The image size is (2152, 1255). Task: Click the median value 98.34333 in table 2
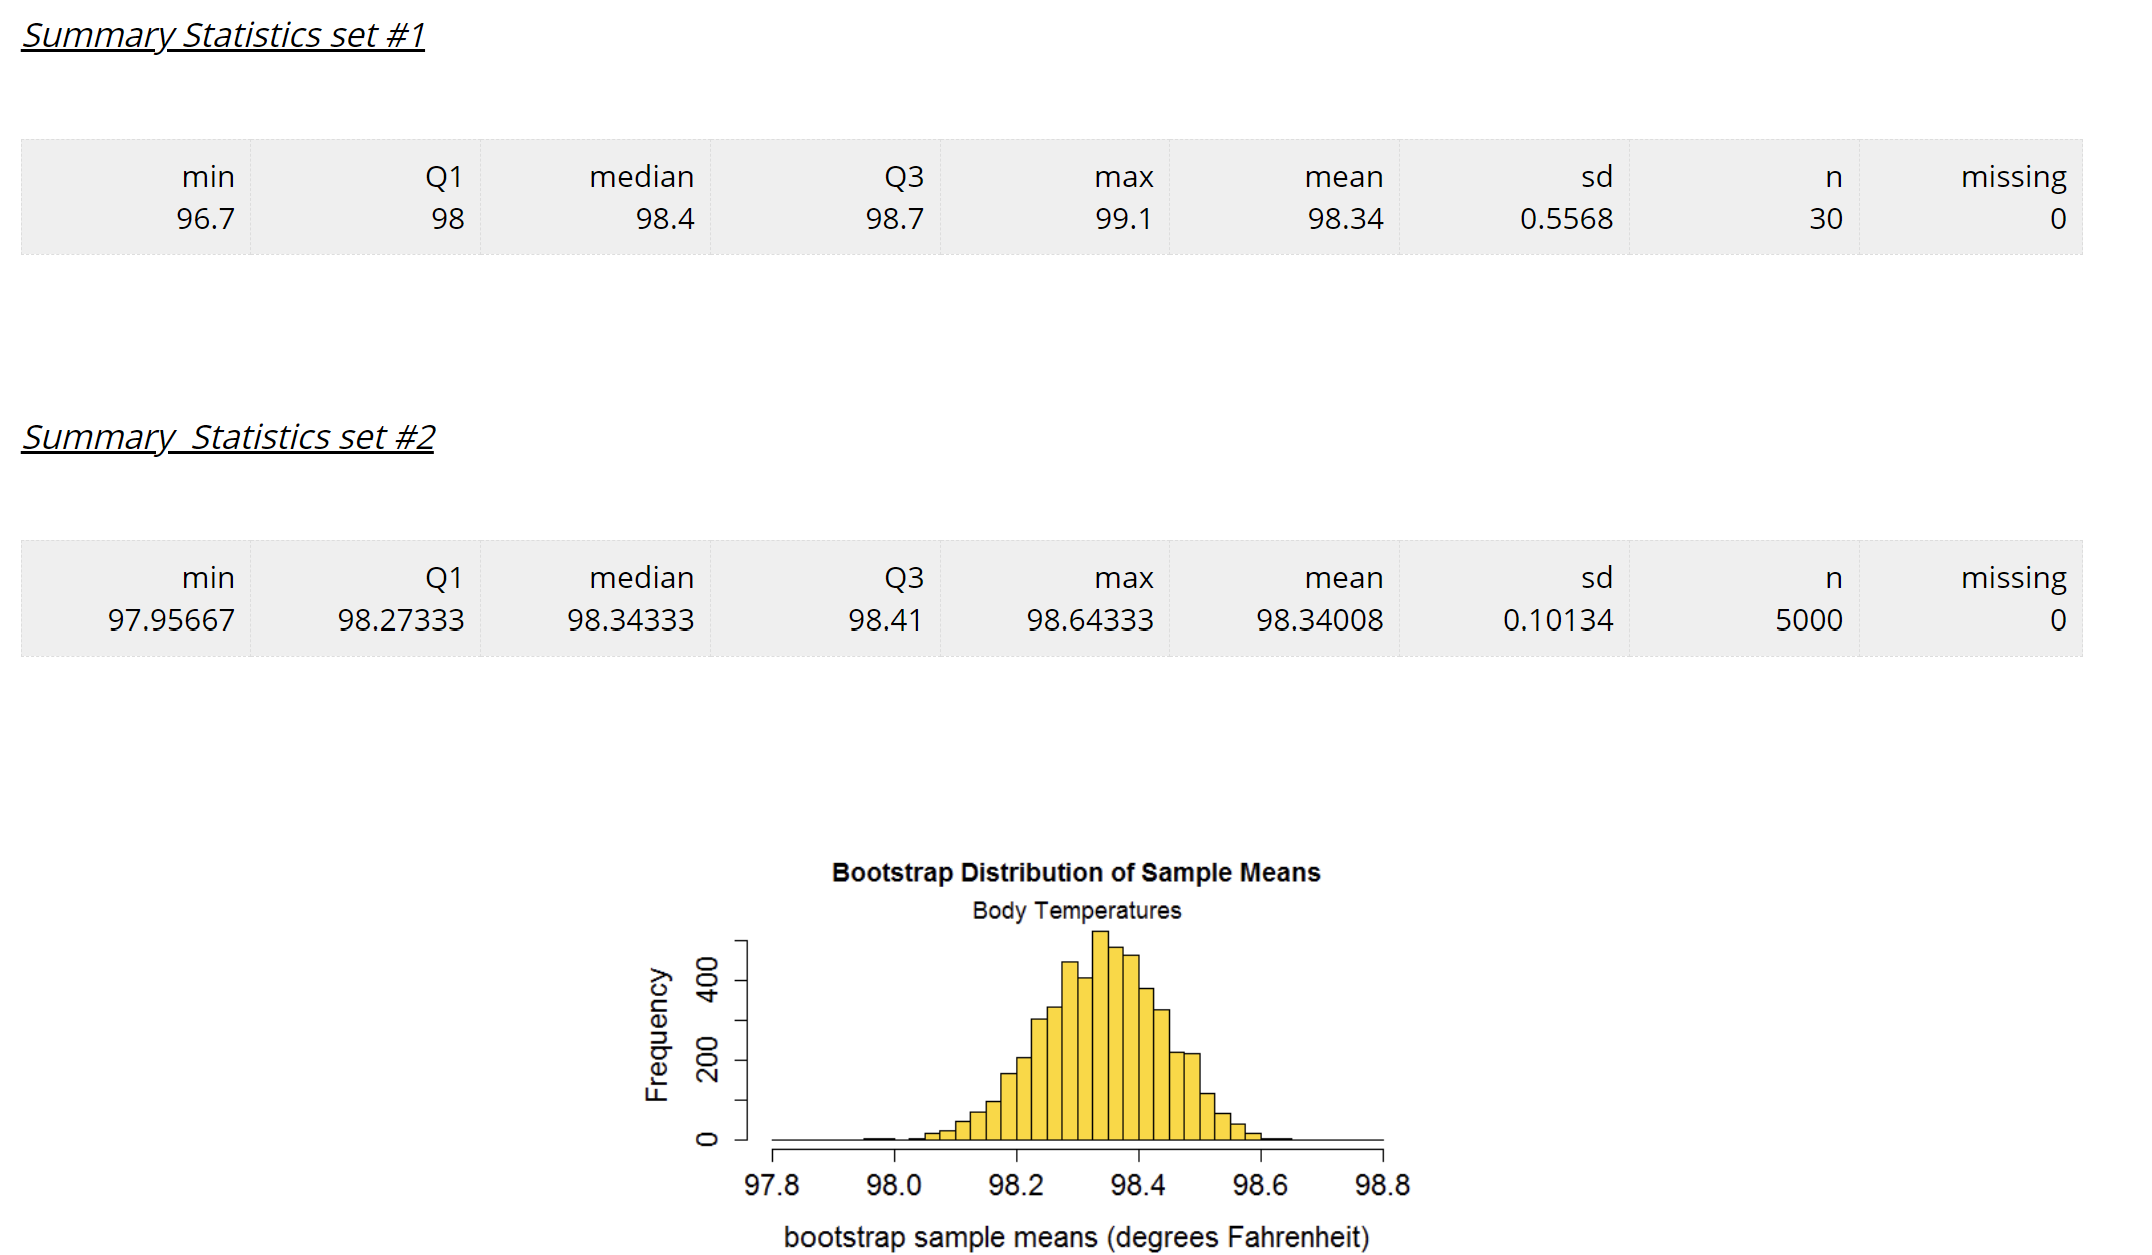point(631,620)
